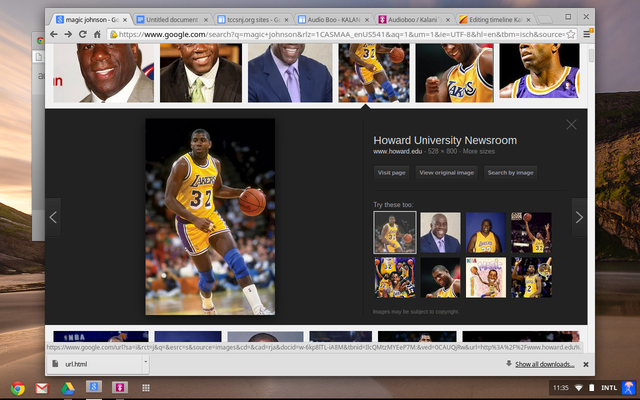Go forward with the browser forward arrow
The width and height of the screenshot is (640, 400).
(x=68, y=34)
